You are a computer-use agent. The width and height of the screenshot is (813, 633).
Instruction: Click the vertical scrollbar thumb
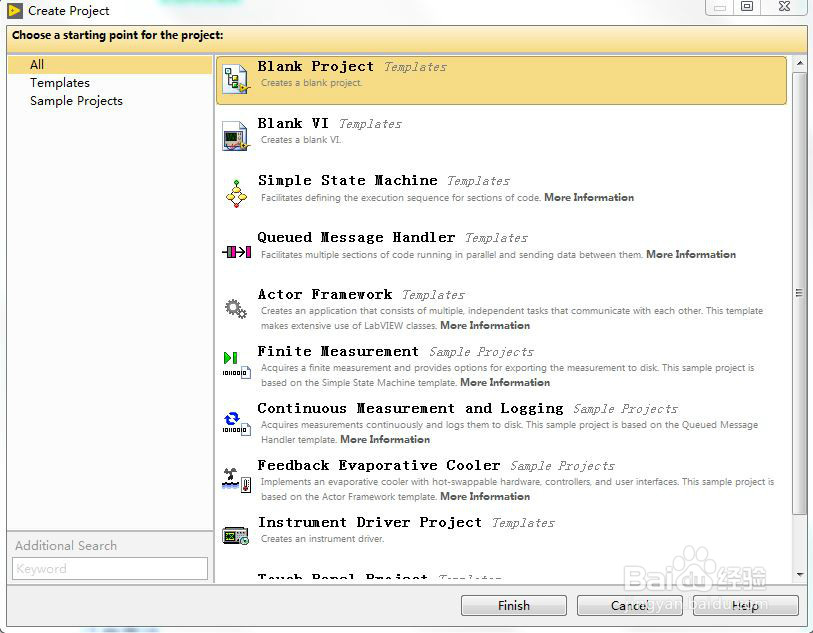coord(800,293)
